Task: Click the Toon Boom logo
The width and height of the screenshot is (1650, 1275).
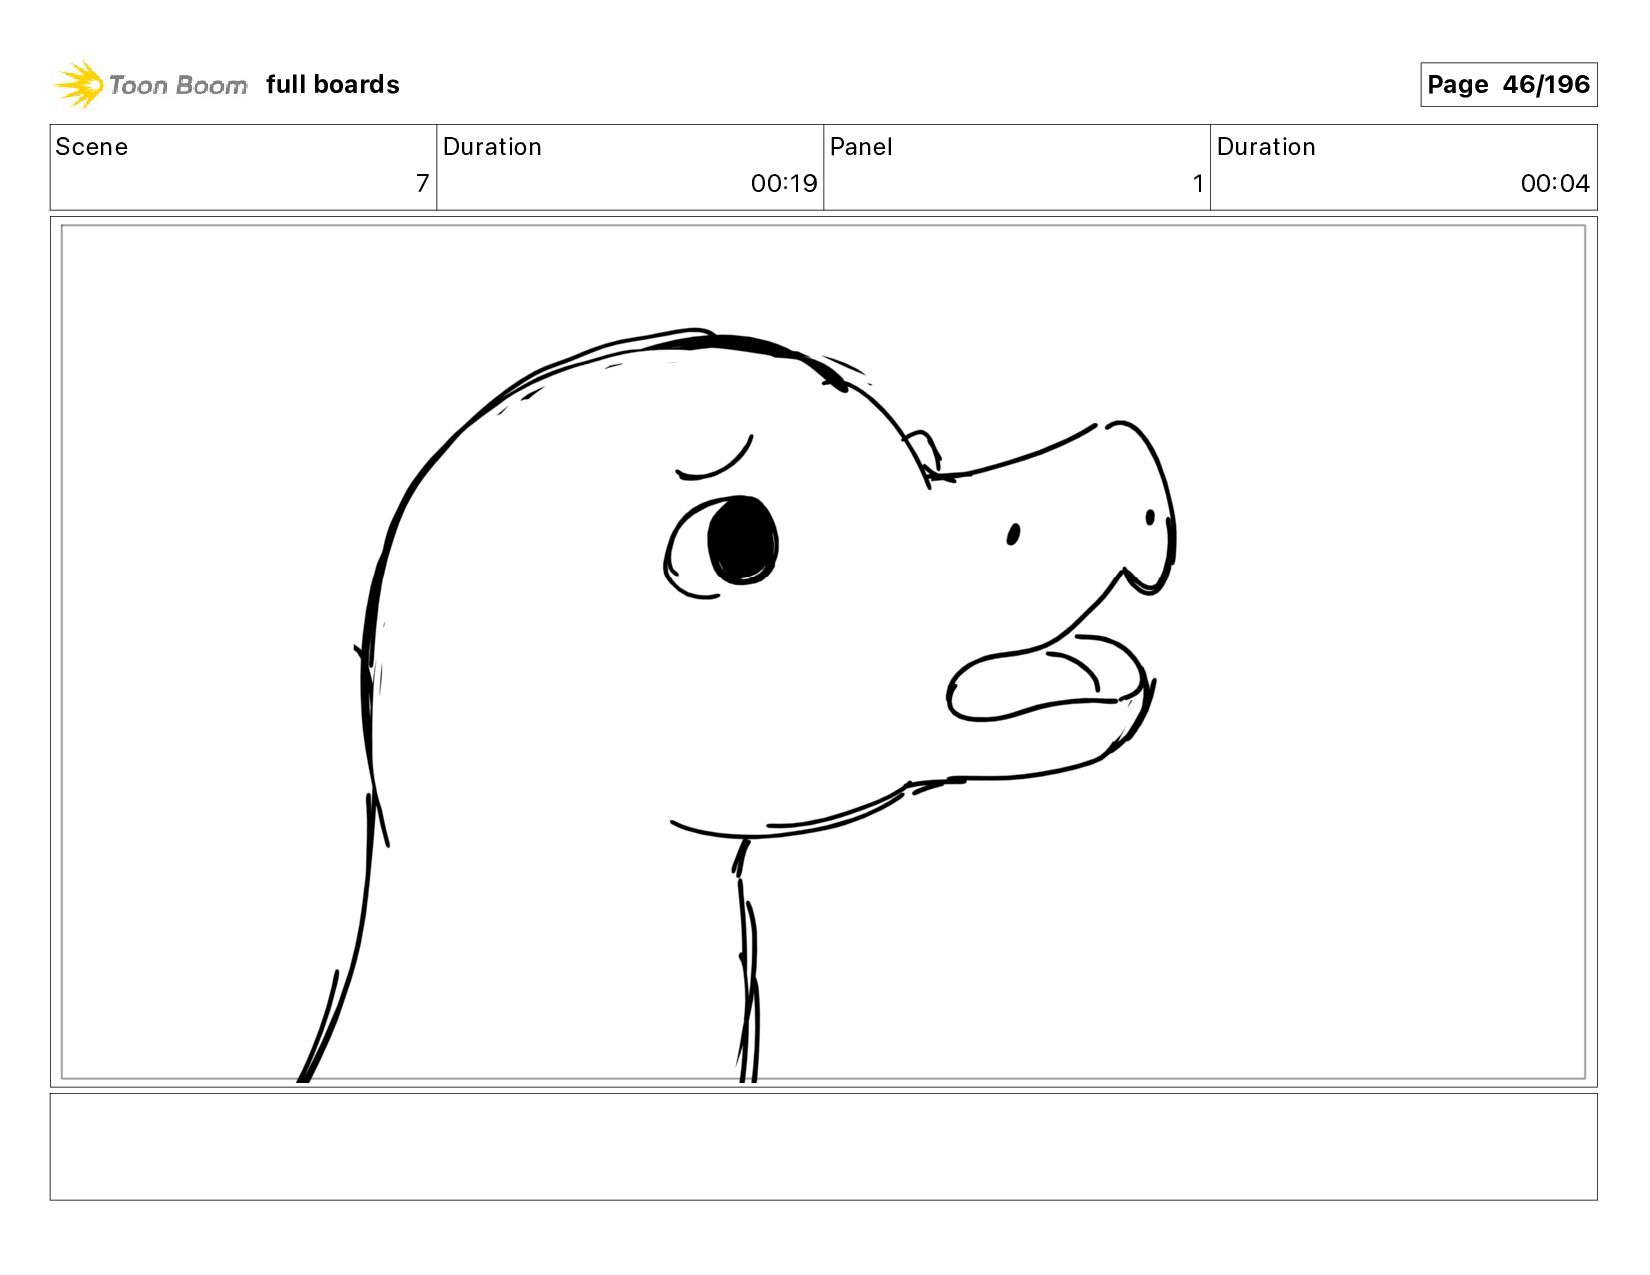Action: pyautogui.click(x=150, y=85)
